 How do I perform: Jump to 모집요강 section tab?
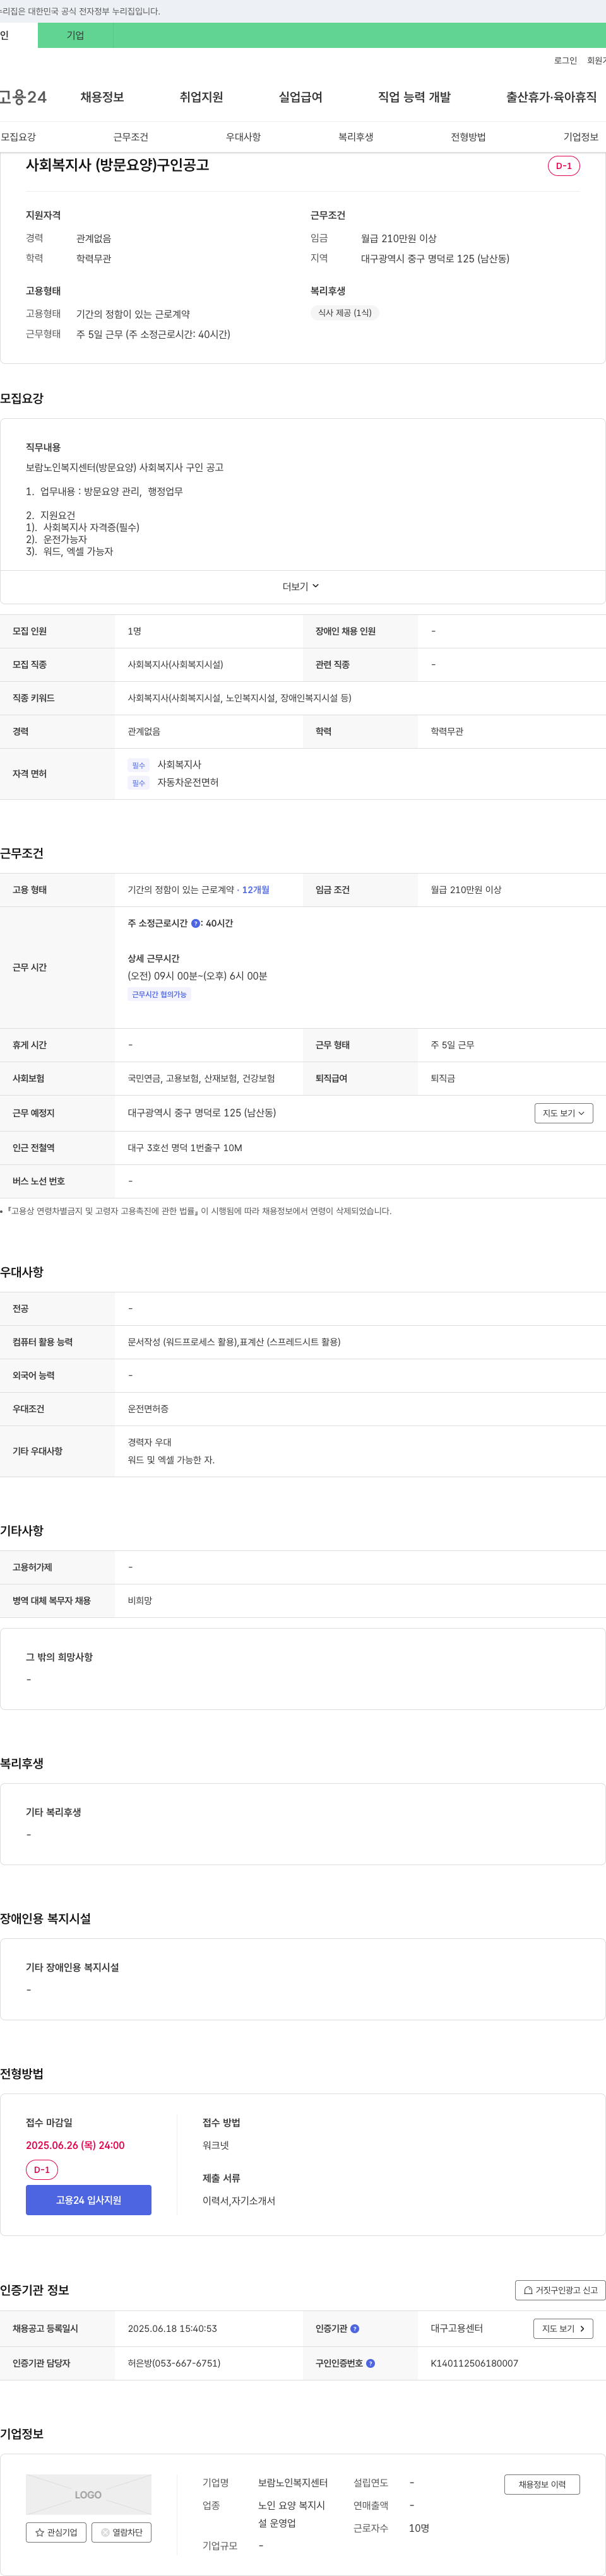point(18,137)
